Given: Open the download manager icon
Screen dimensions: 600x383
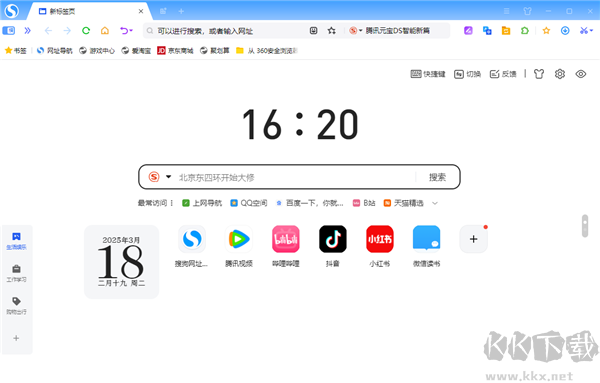Looking at the screenshot, I should pos(565,31).
